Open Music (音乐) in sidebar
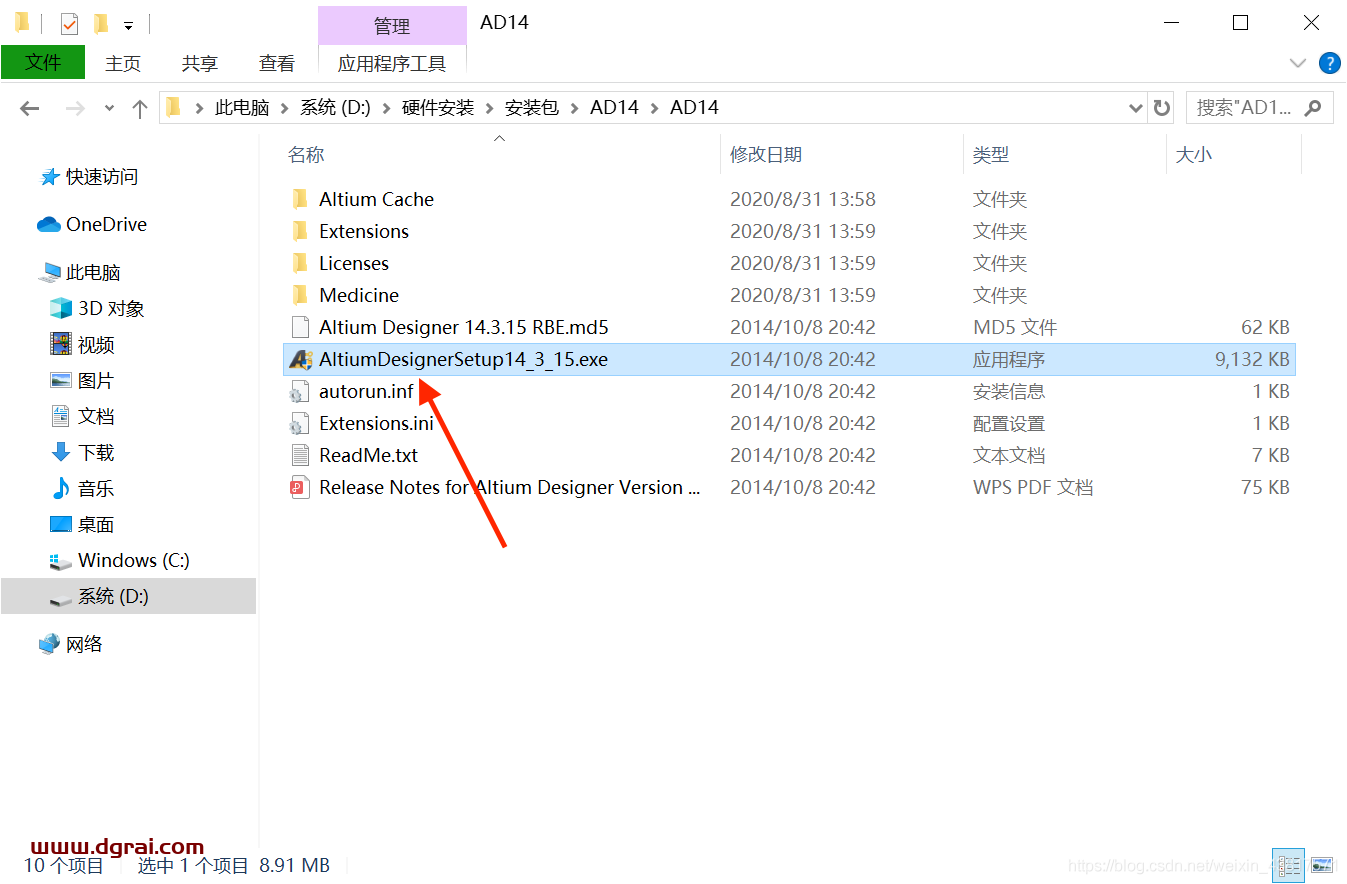1347x884 pixels. click(x=83, y=488)
